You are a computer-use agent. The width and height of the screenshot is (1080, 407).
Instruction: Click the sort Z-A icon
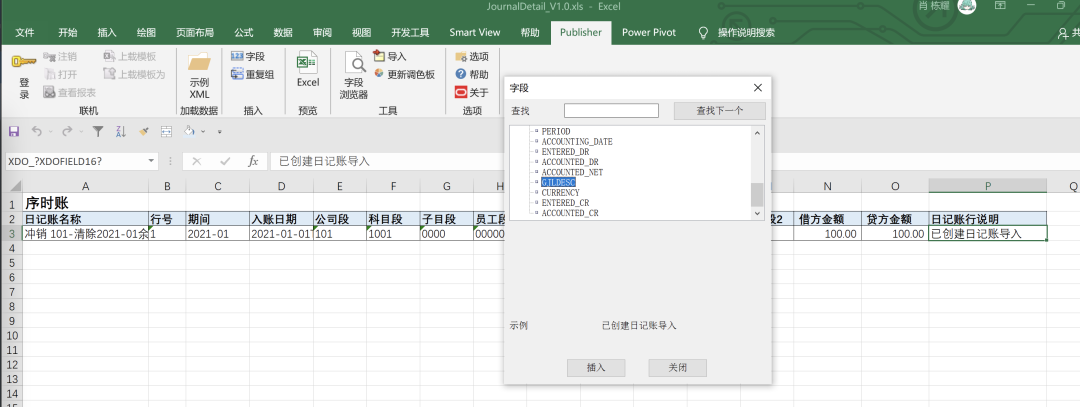click(121, 131)
